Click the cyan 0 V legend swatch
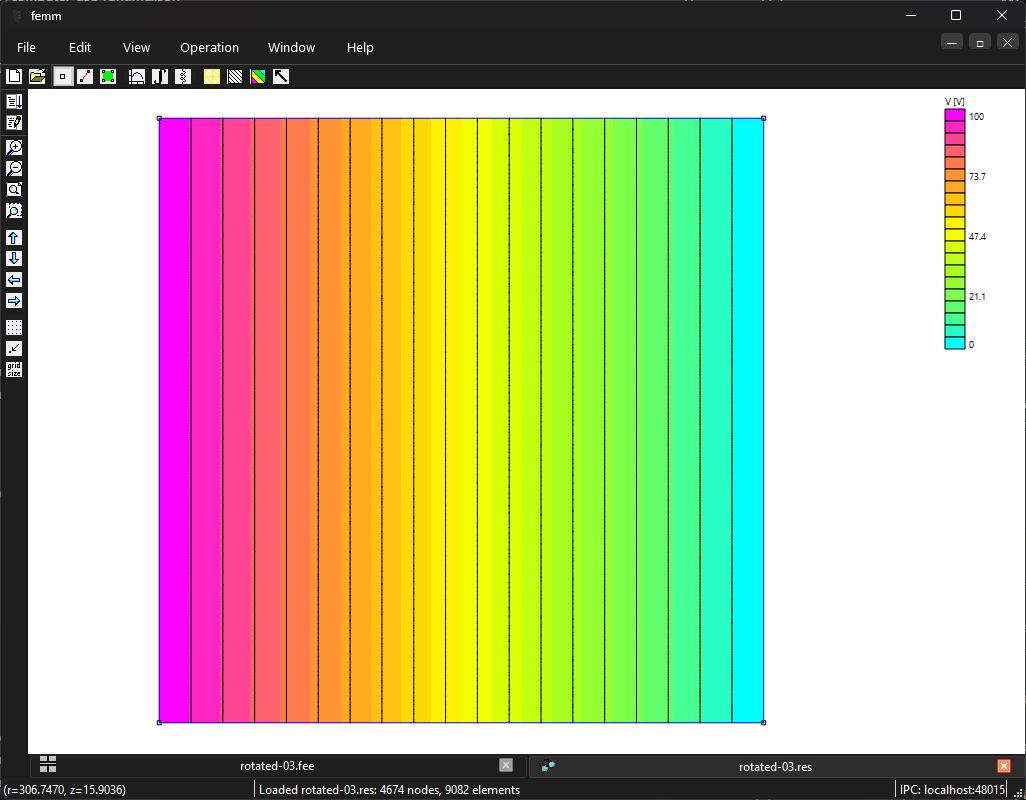 point(955,343)
